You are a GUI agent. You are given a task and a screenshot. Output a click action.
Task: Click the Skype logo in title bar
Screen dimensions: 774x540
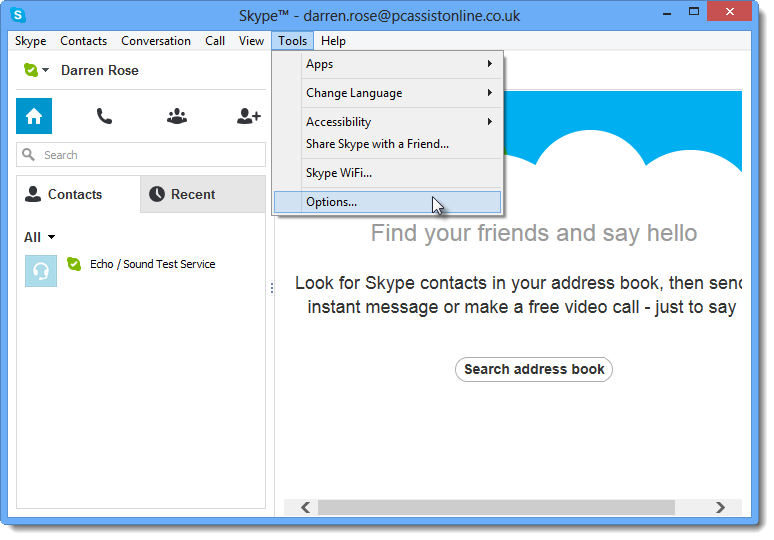[18, 15]
